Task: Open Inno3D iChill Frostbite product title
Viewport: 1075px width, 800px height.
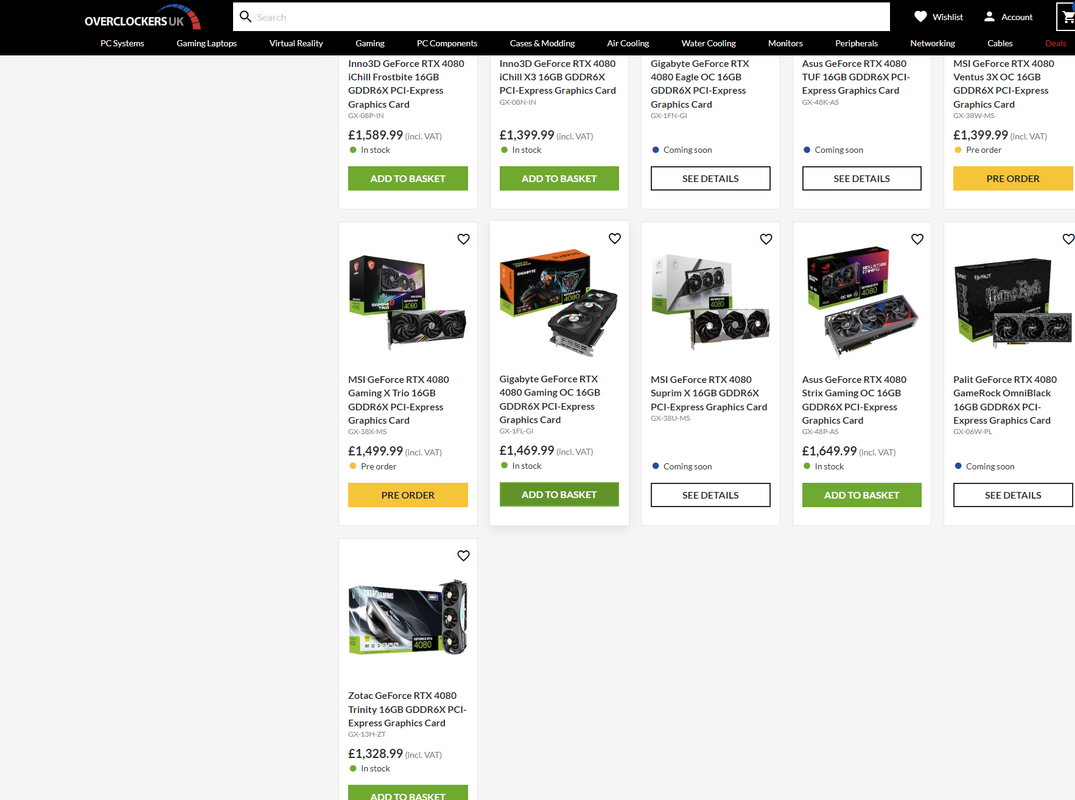Action: 406,84
